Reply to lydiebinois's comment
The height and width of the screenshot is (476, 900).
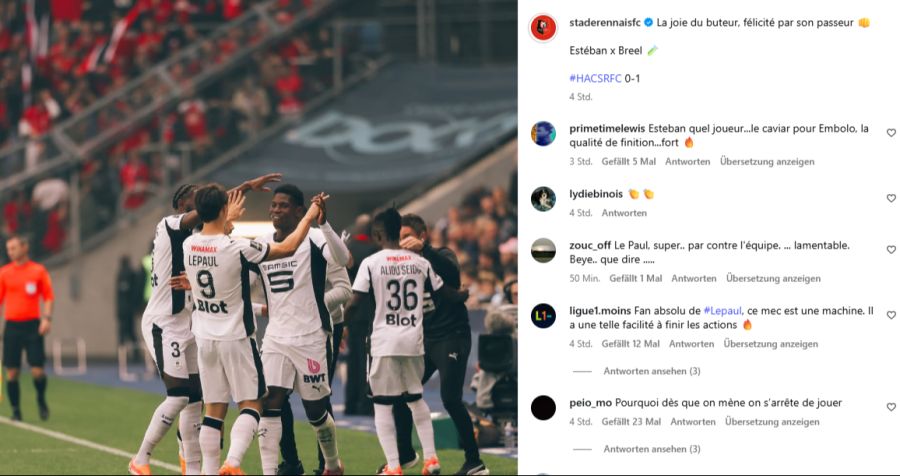click(624, 213)
